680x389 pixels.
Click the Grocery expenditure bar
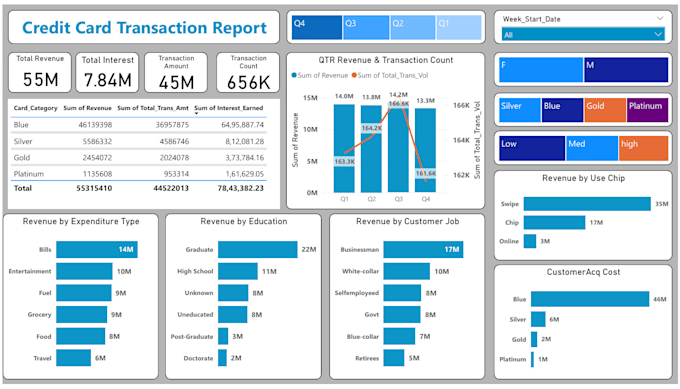82,315
